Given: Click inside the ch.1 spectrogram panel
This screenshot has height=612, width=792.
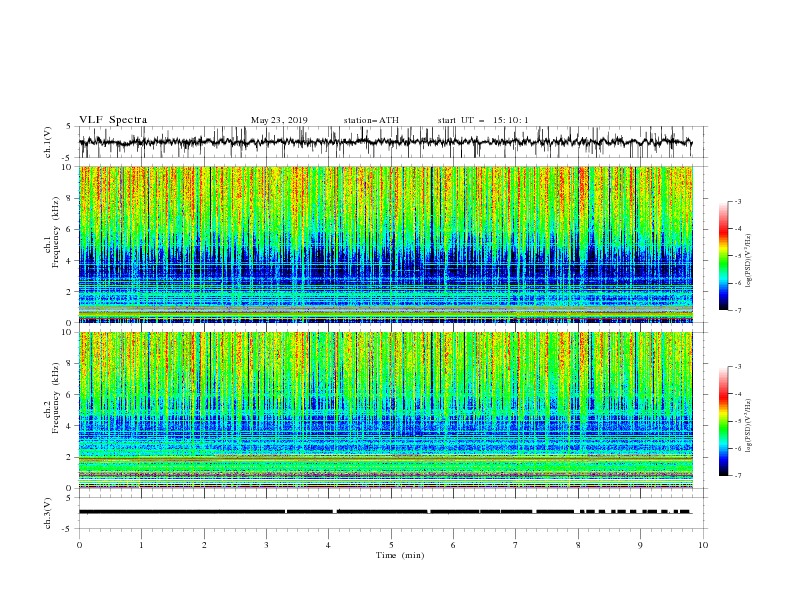Looking at the screenshot, I should (x=386, y=244).
